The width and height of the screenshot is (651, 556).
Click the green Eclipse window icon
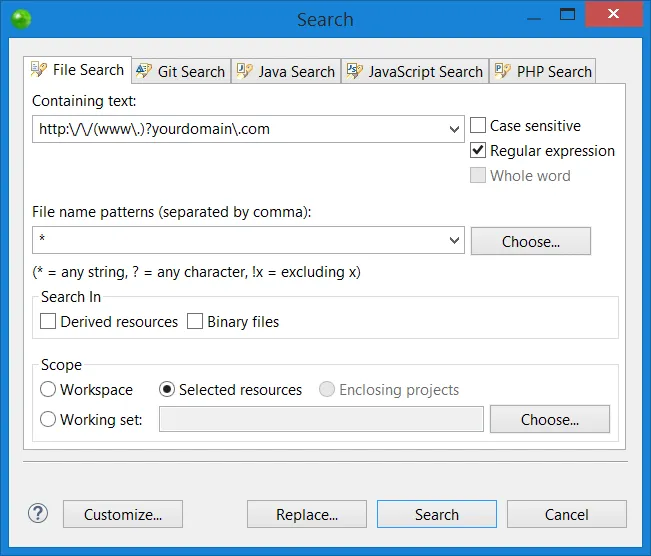tap(21, 19)
